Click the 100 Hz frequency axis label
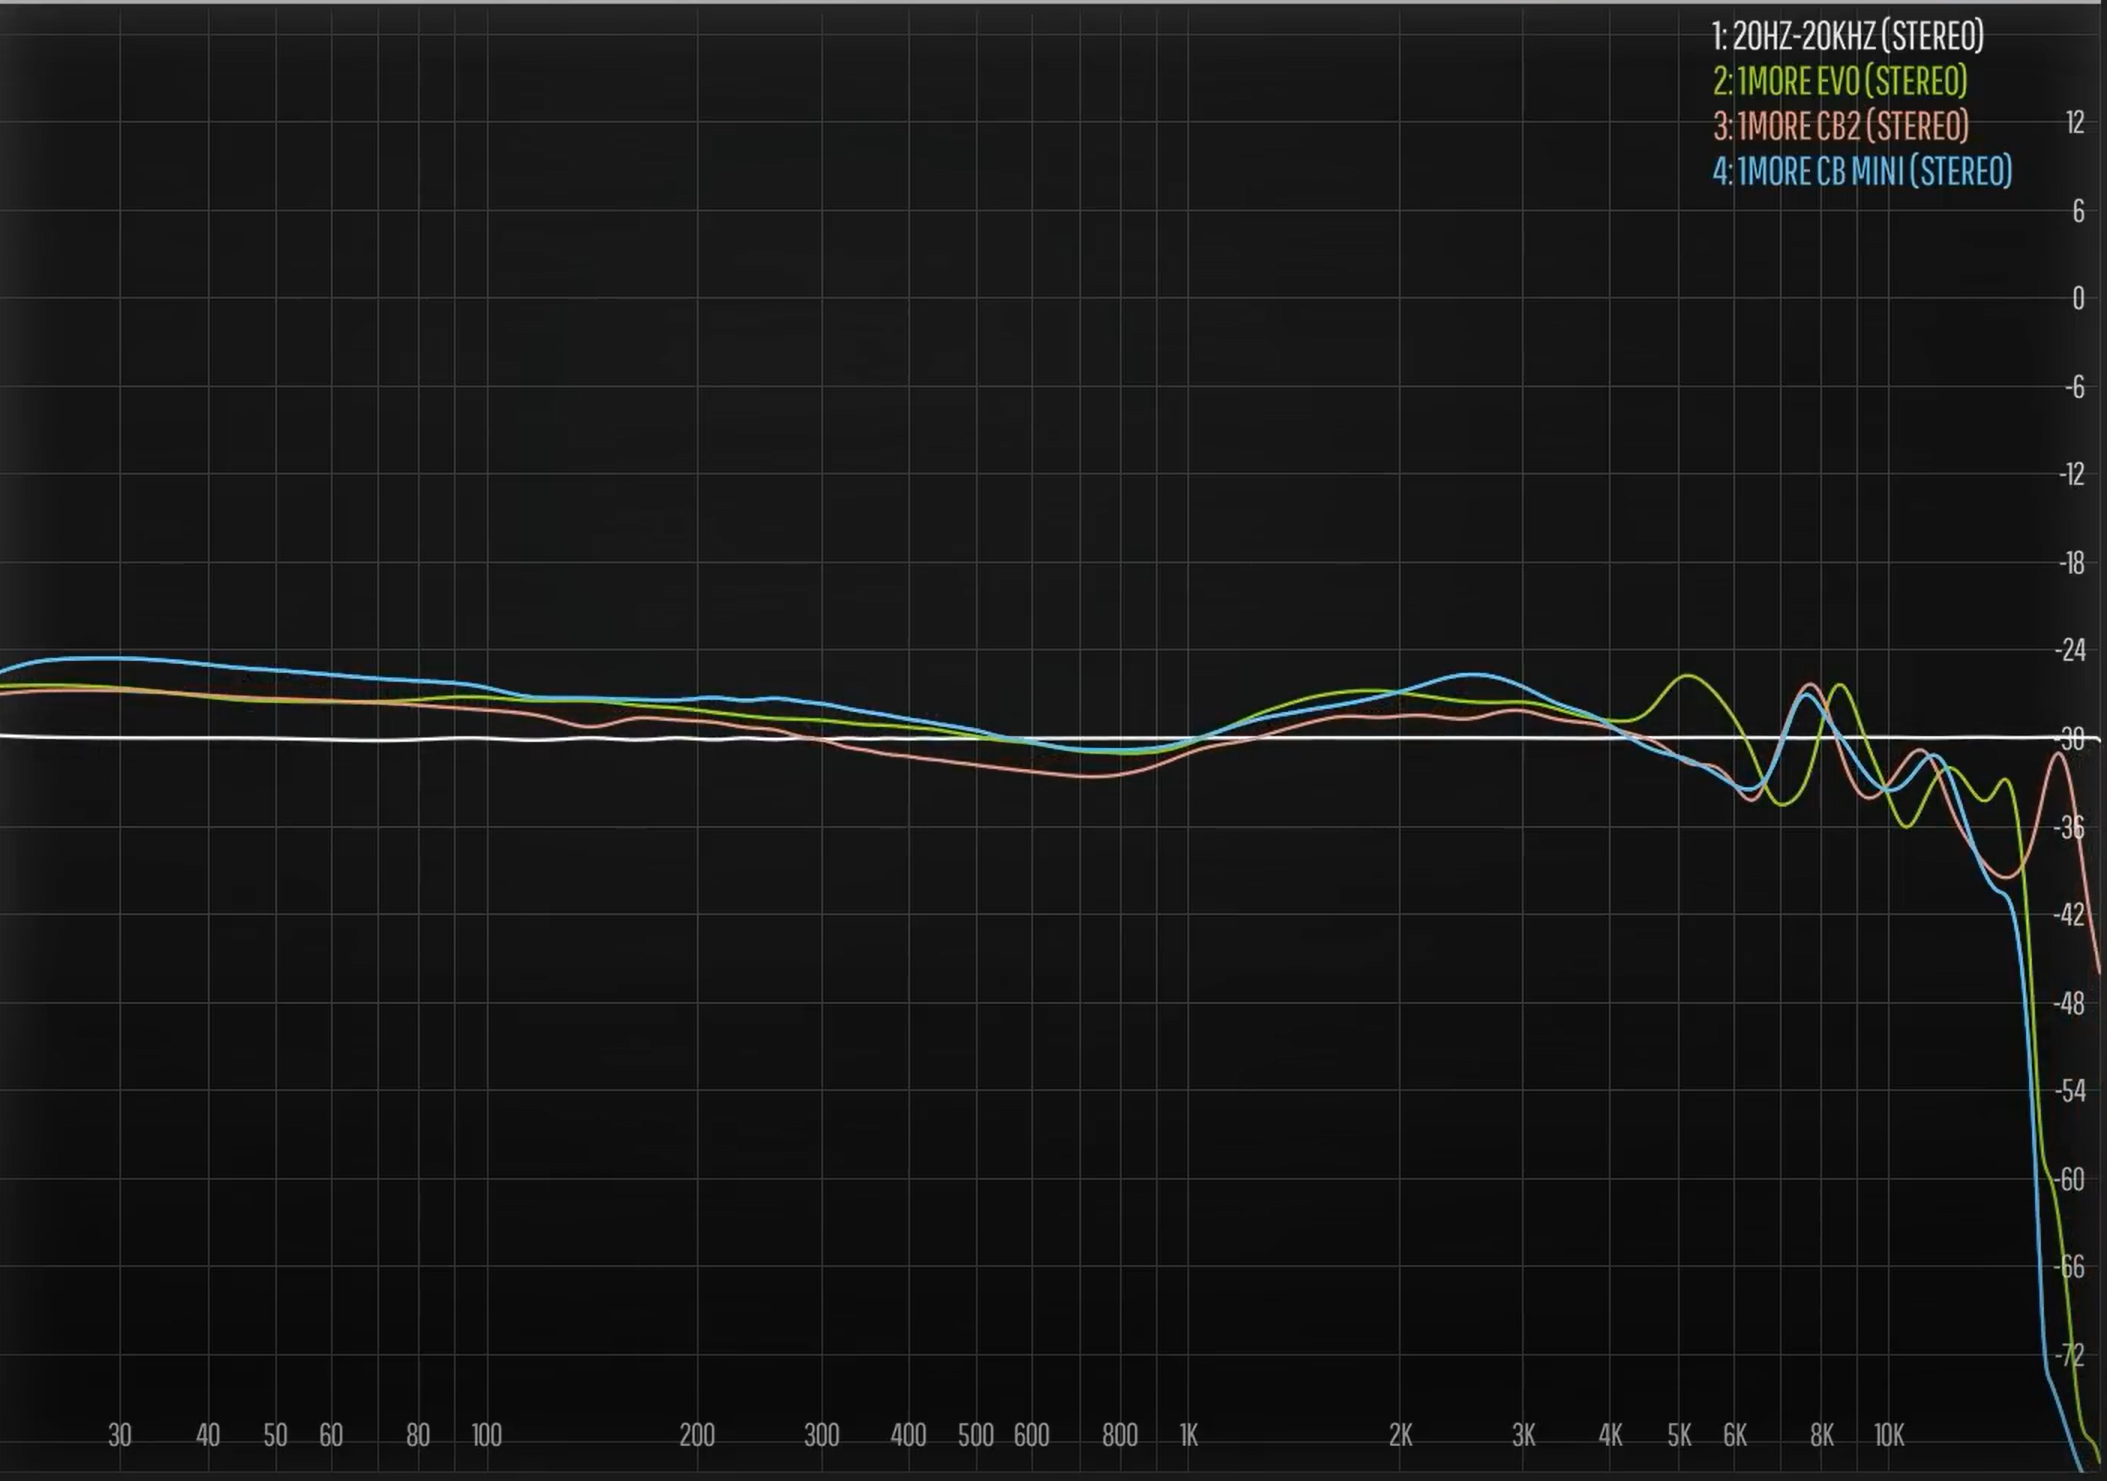The height and width of the screenshot is (1481, 2107). (x=486, y=1436)
